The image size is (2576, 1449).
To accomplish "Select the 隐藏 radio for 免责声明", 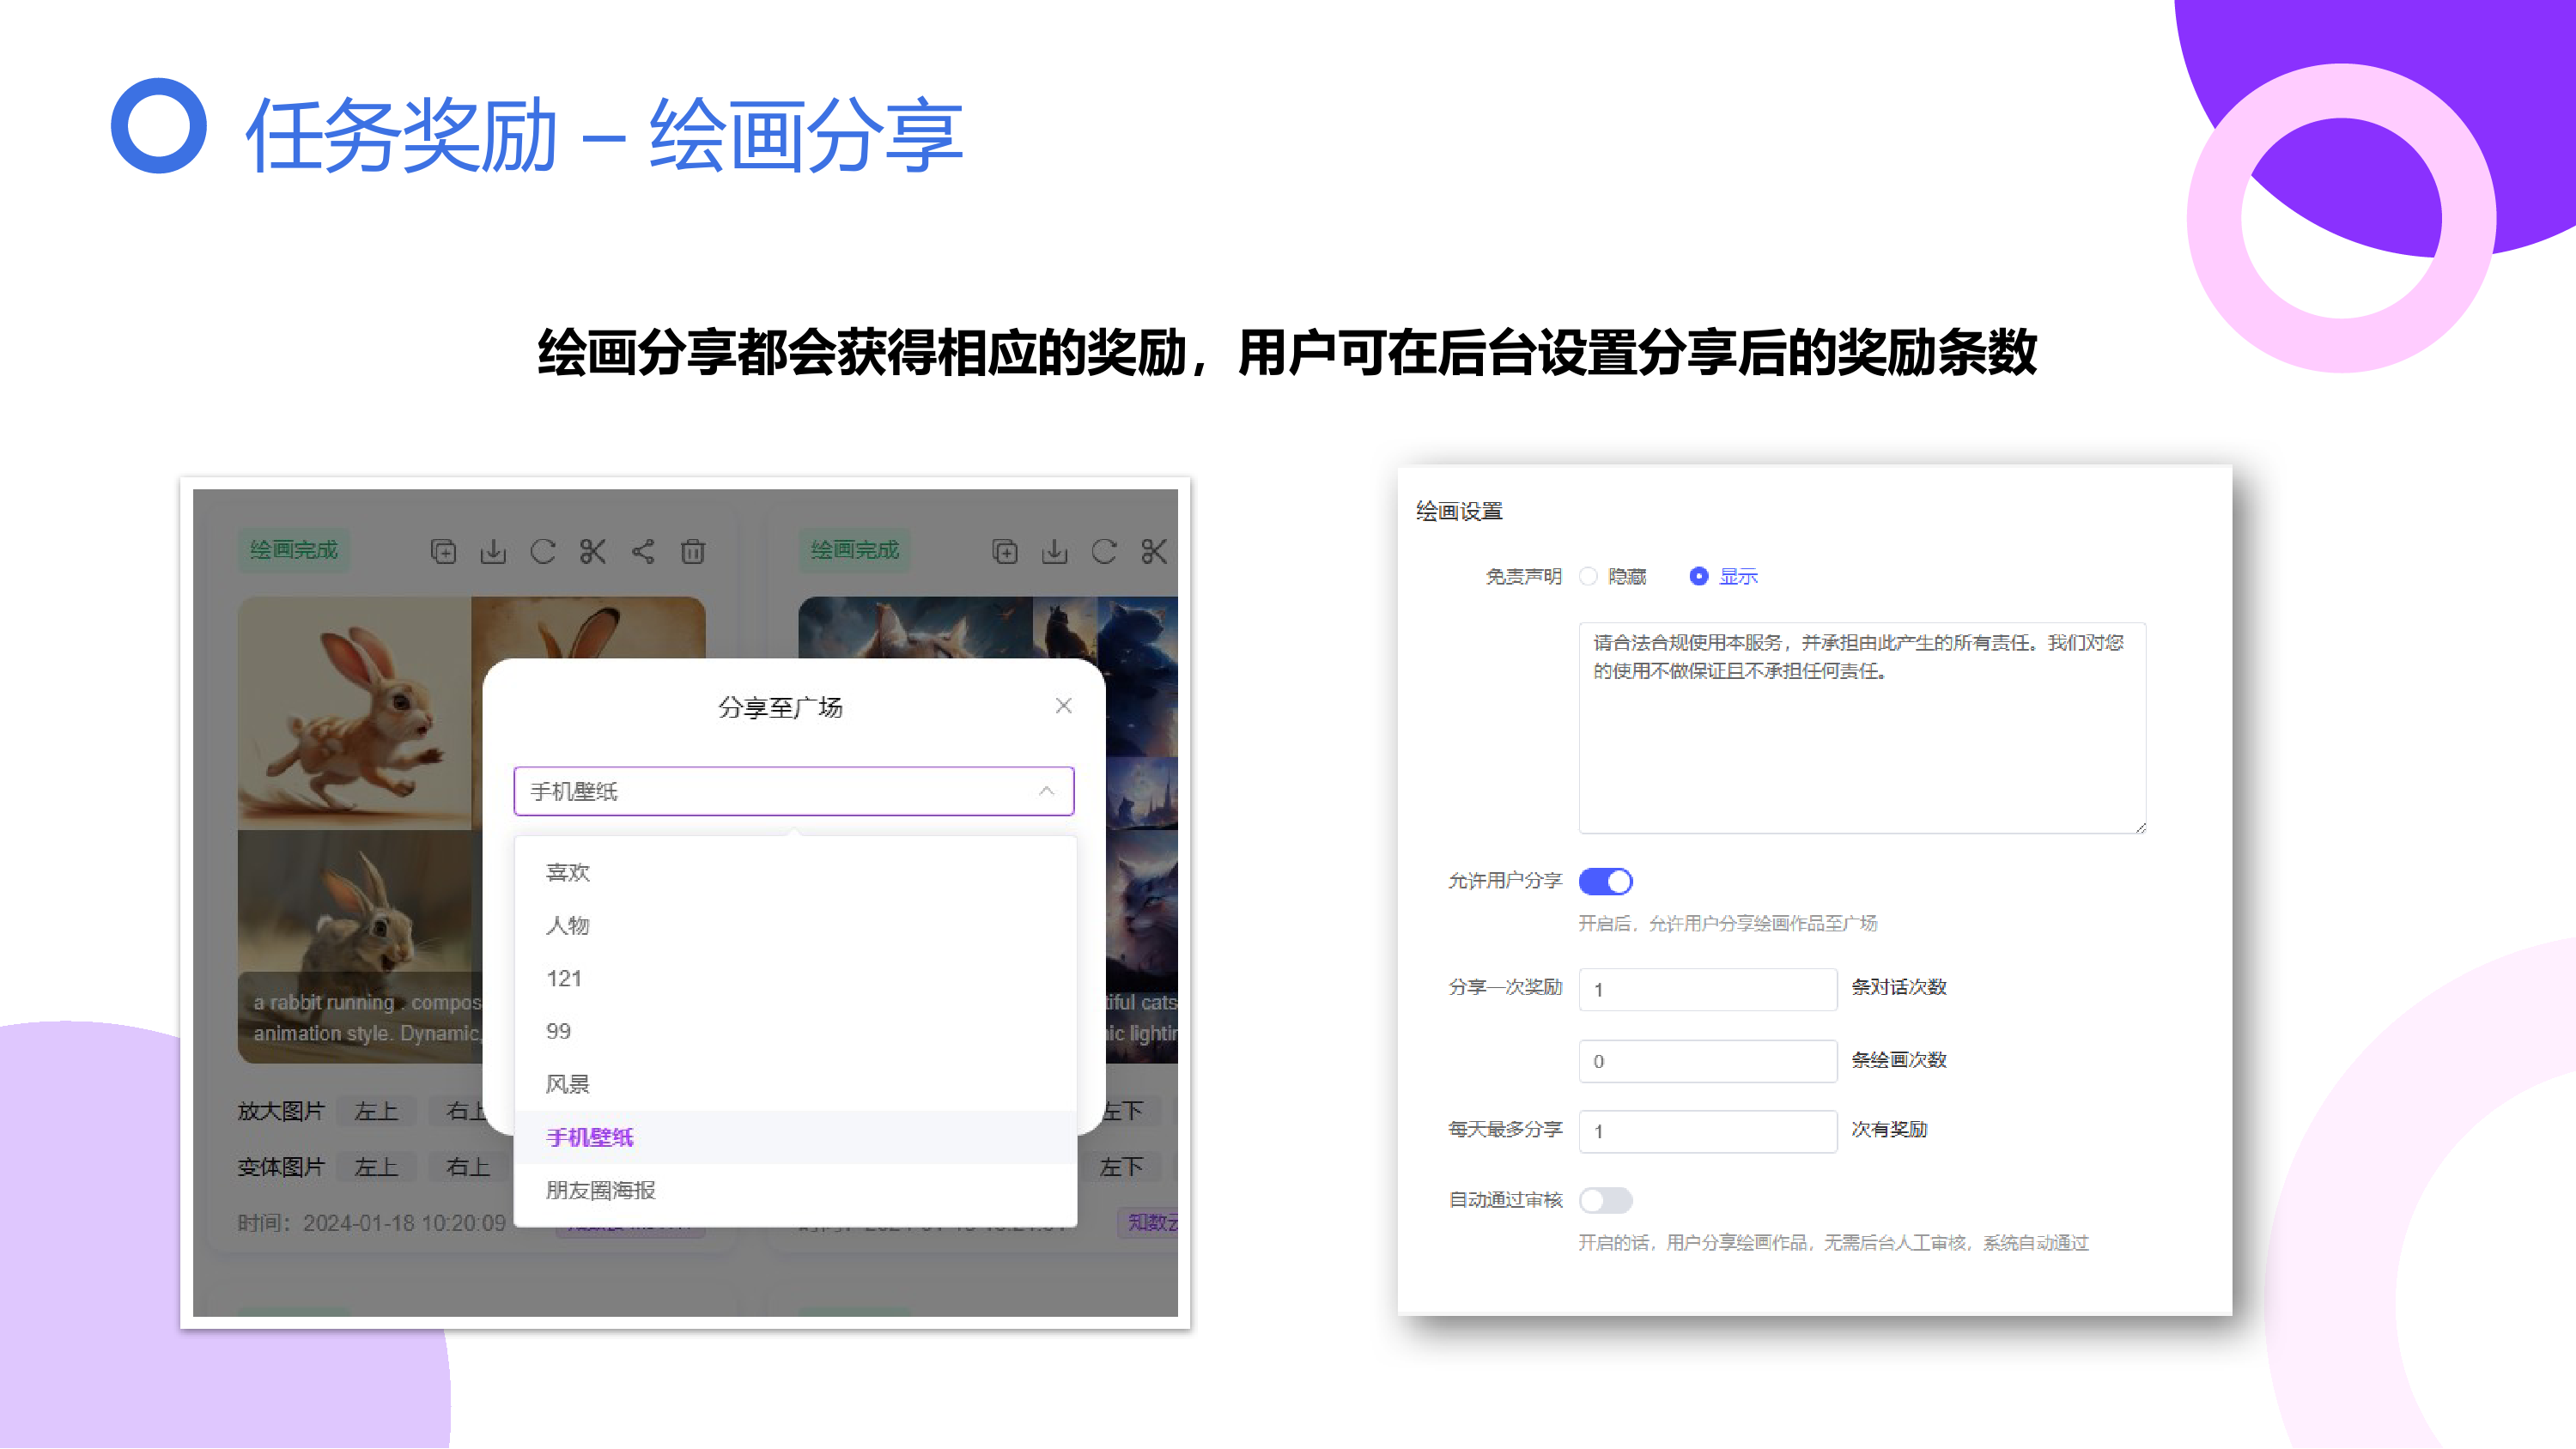I will (x=1588, y=576).
